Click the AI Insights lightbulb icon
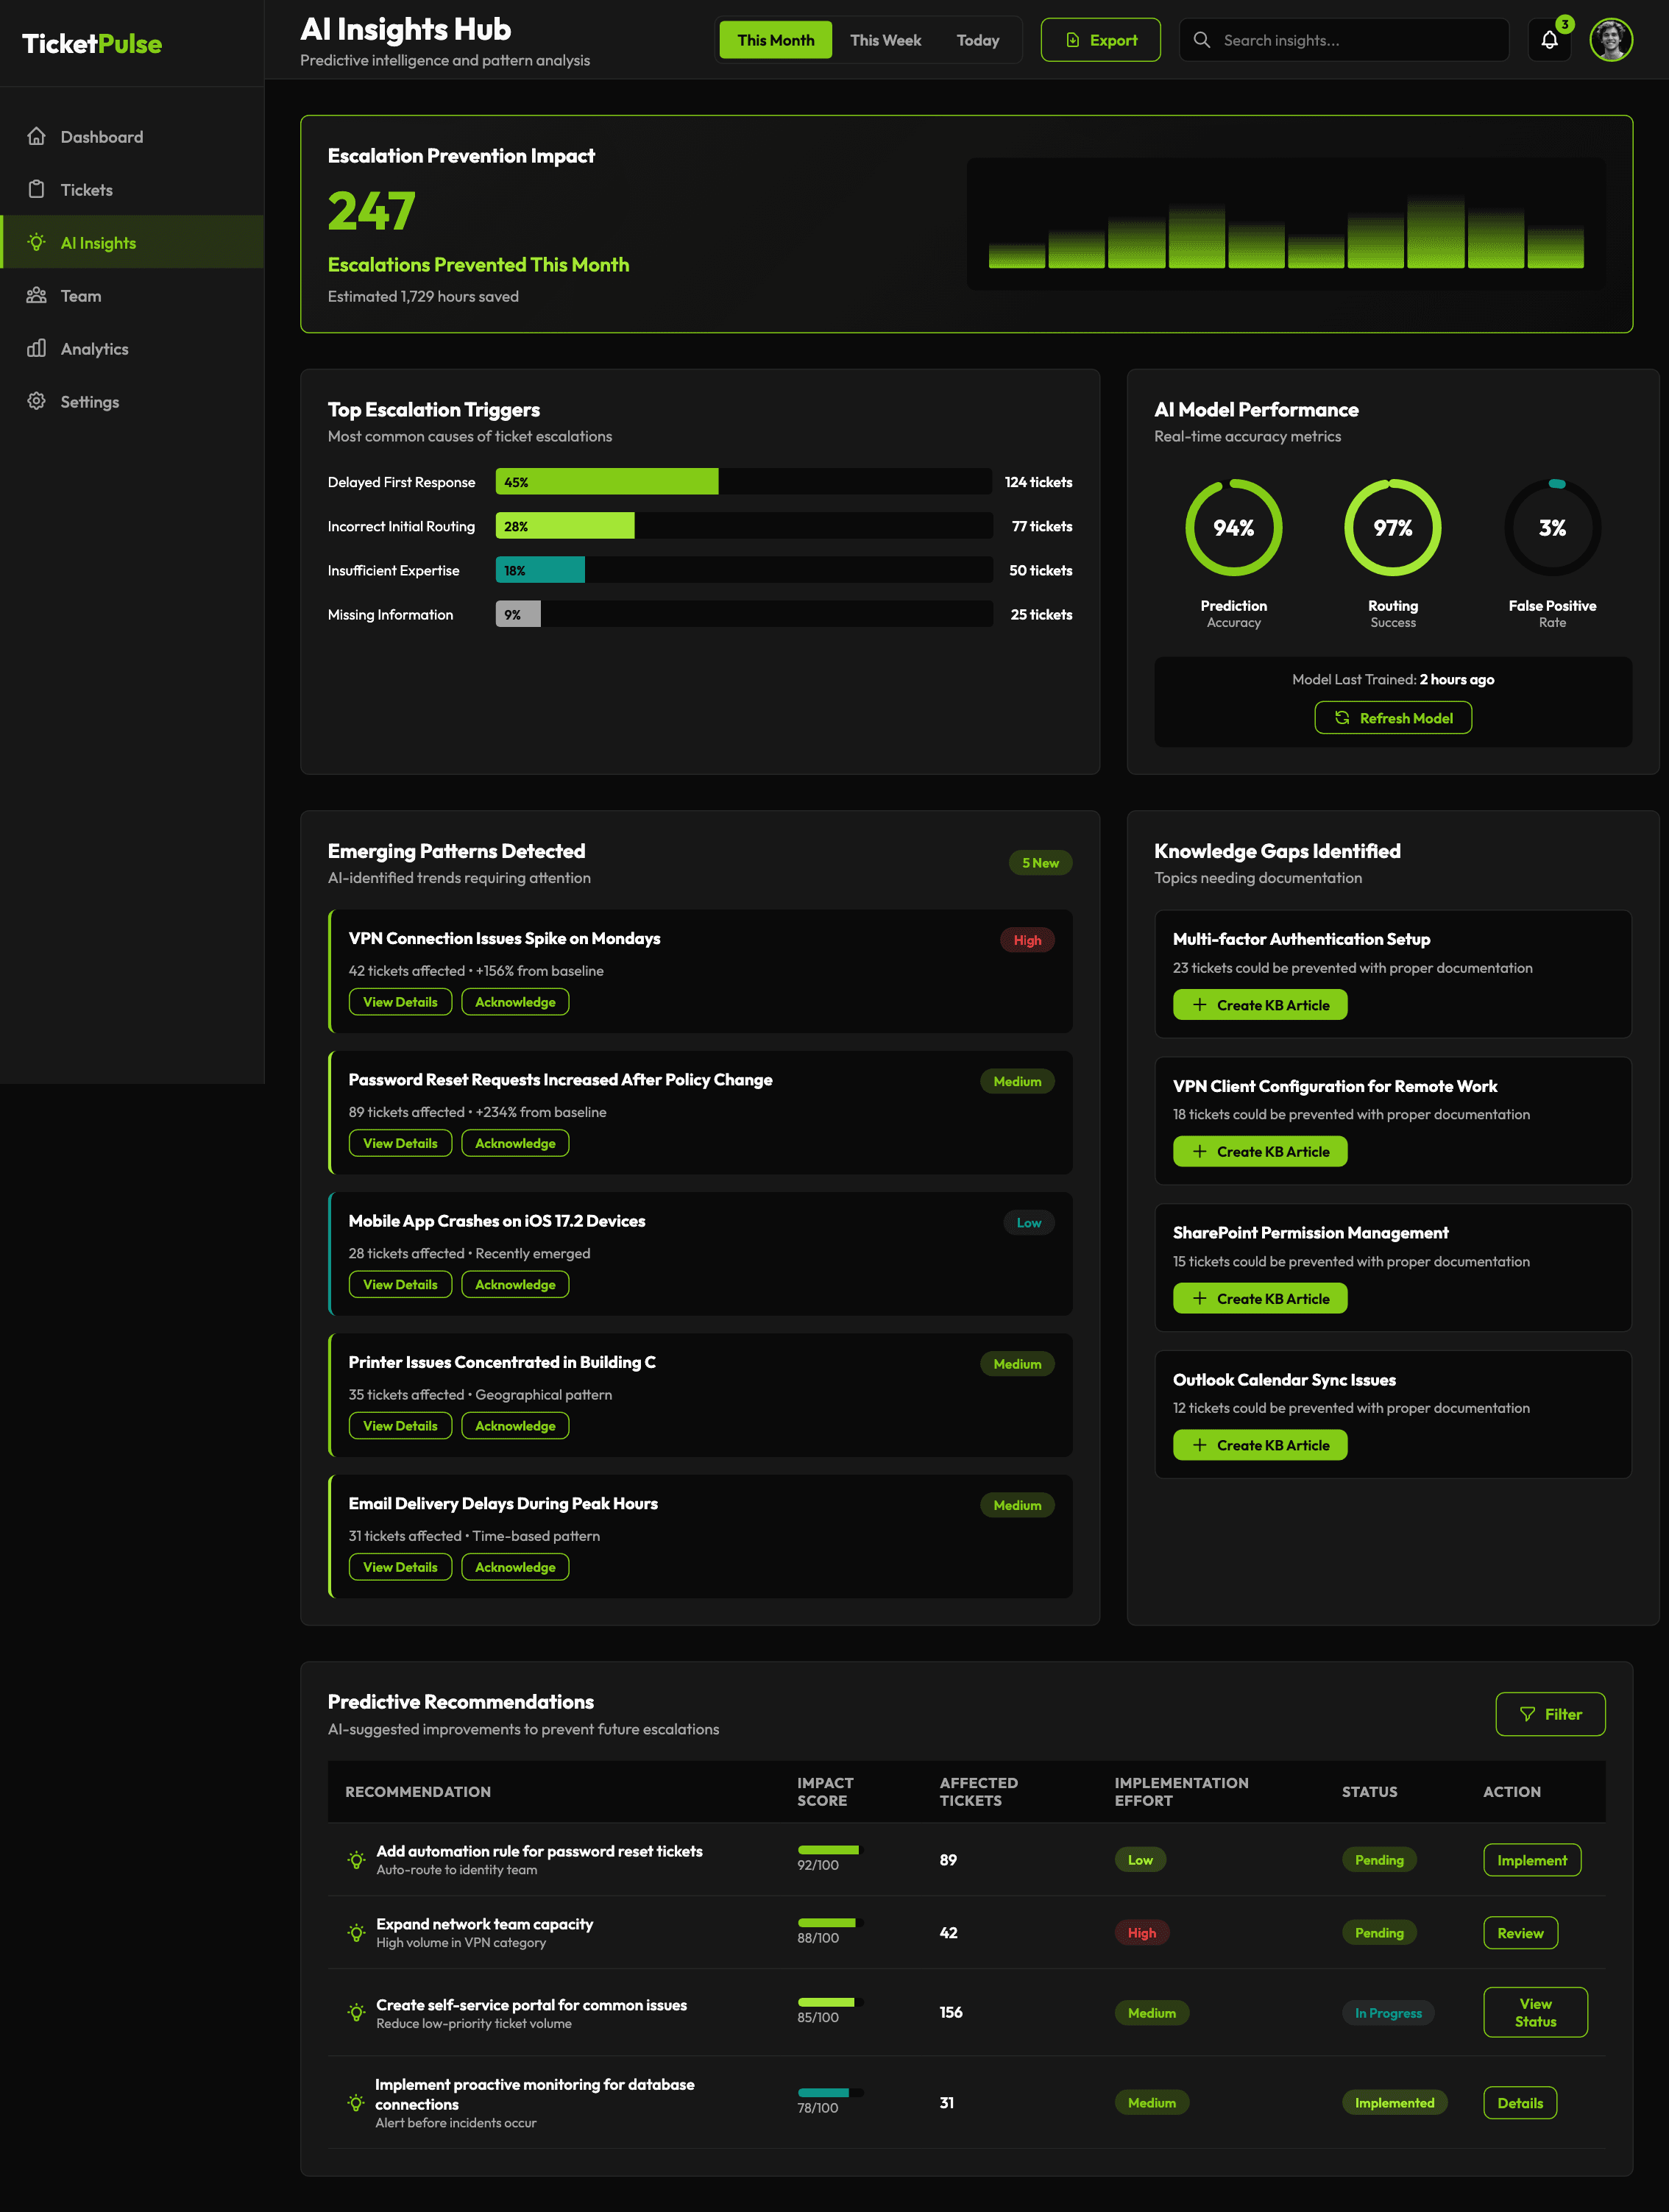Viewport: 1669px width, 2212px height. 37,242
